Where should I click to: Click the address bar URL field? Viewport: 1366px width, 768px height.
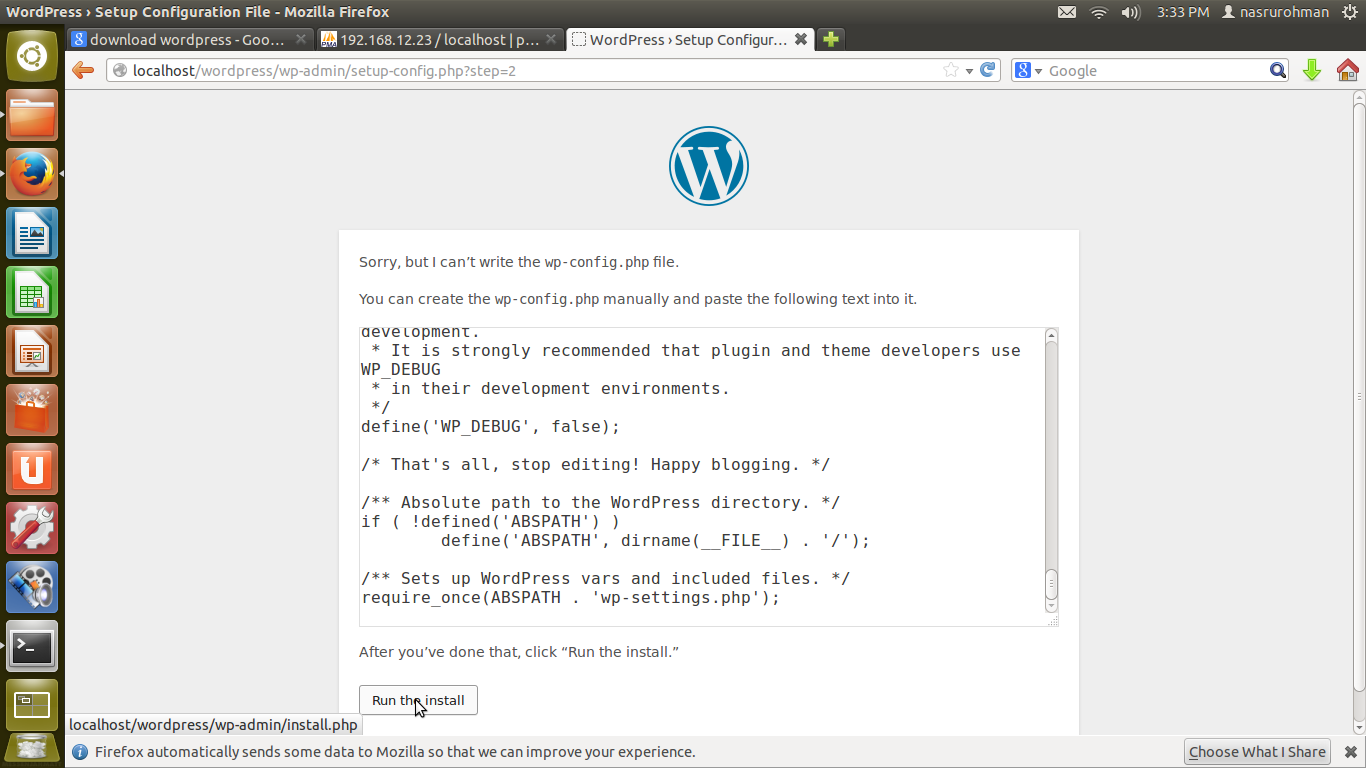click(x=535, y=70)
